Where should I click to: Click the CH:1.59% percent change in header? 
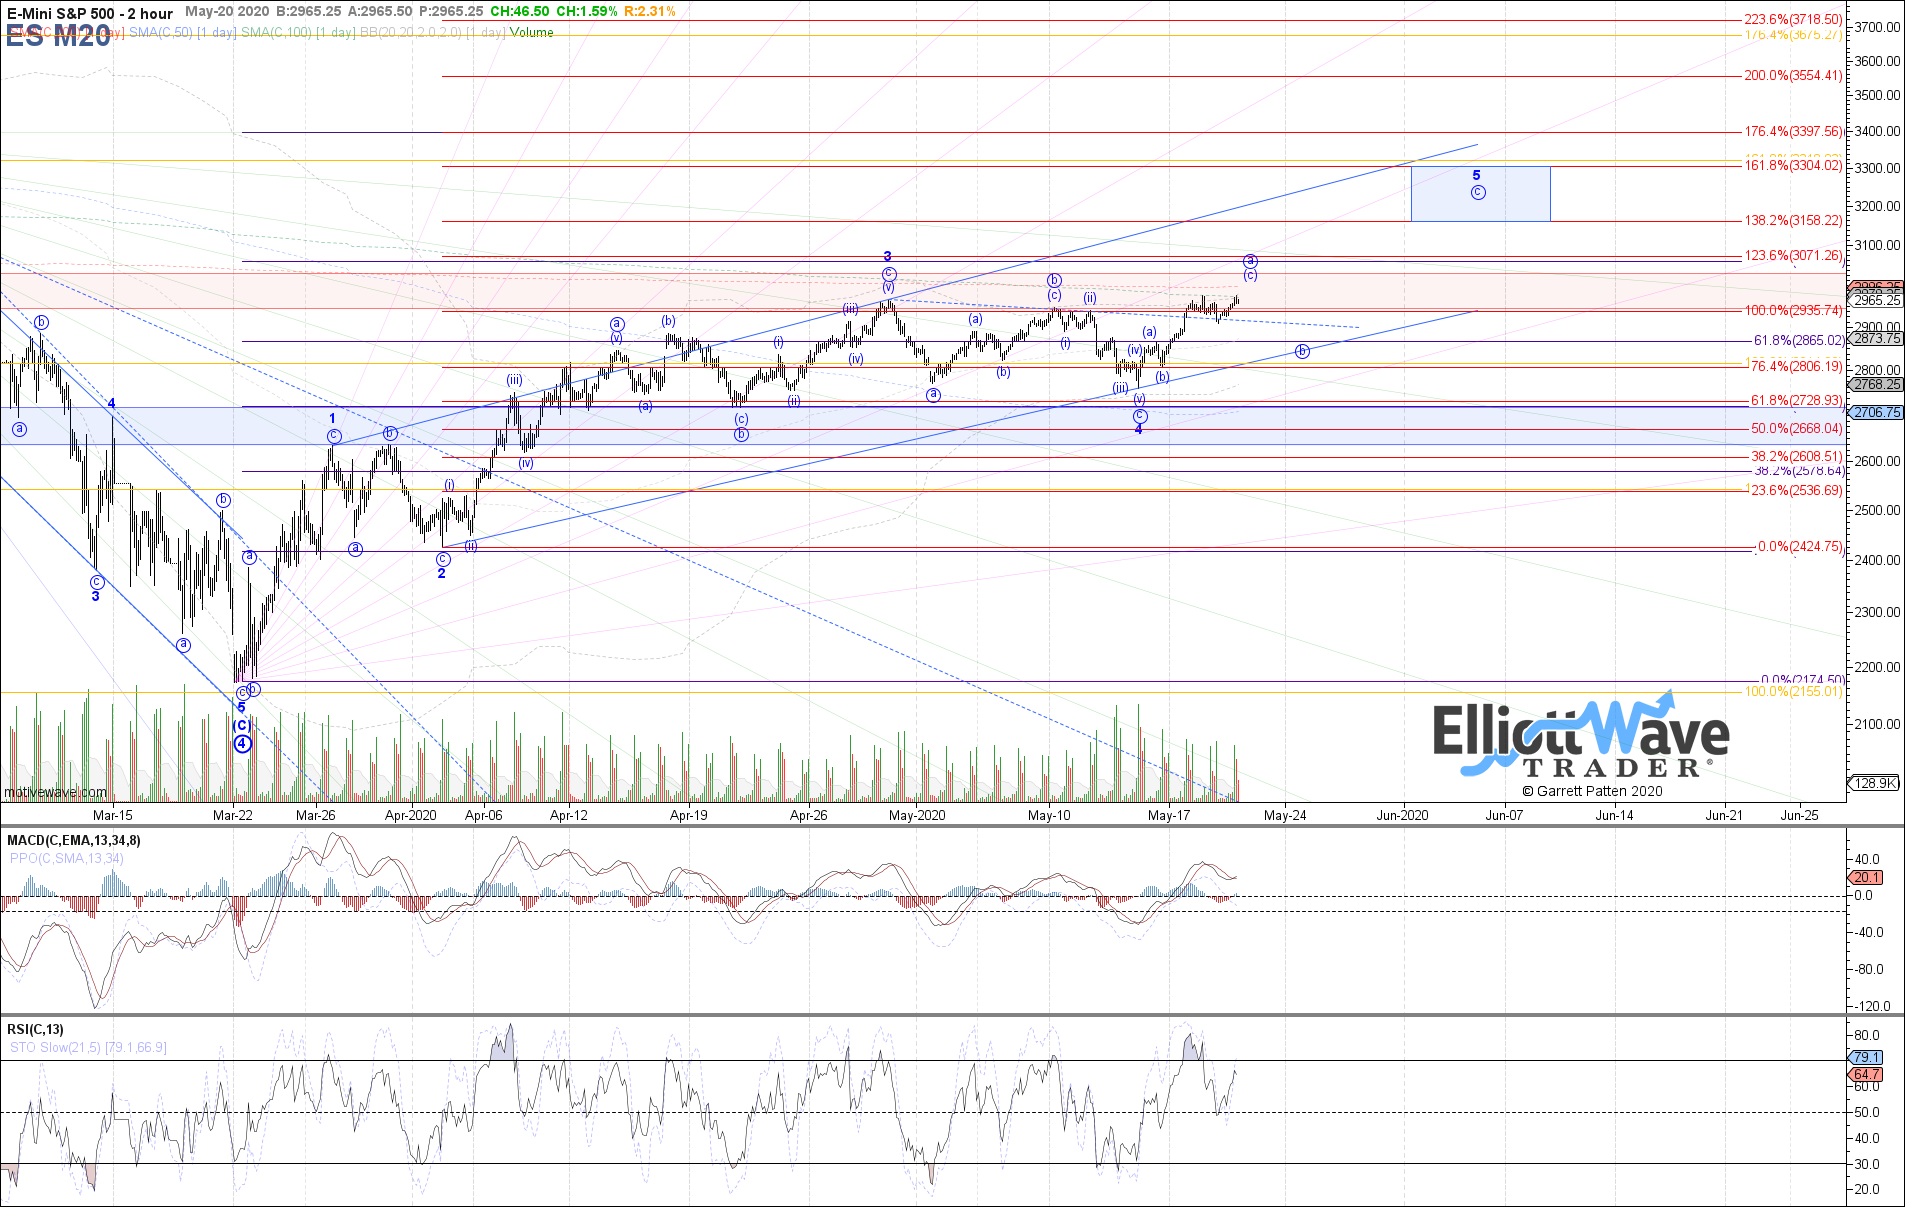pos(587,11)
